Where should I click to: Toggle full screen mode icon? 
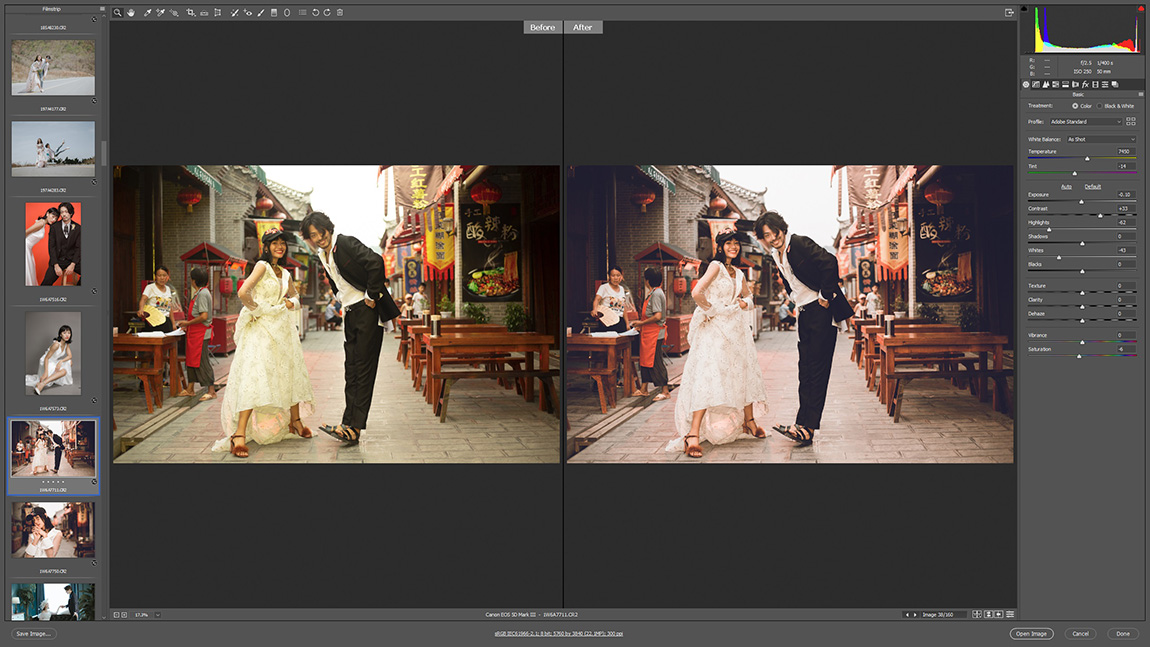click(1009, 12)
